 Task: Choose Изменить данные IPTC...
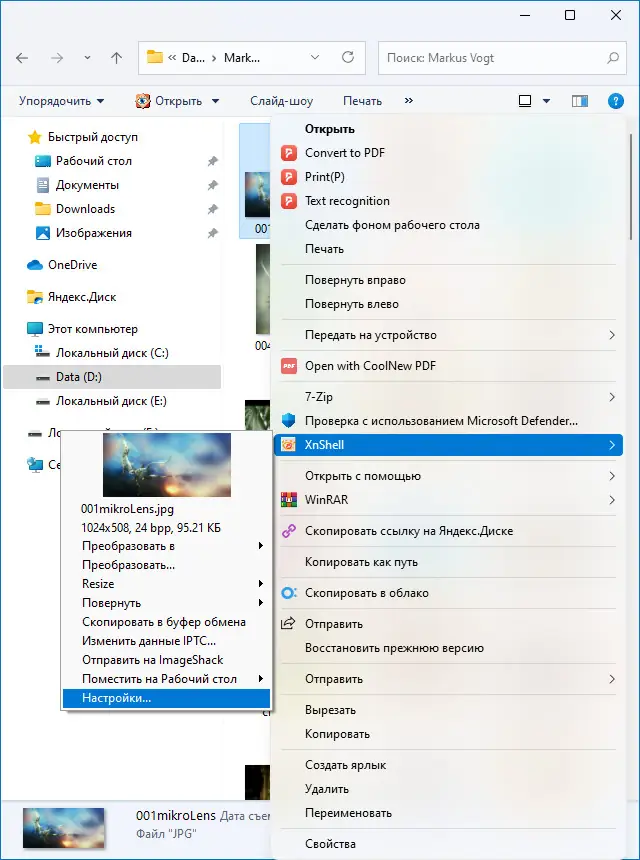tap(166, 641)
